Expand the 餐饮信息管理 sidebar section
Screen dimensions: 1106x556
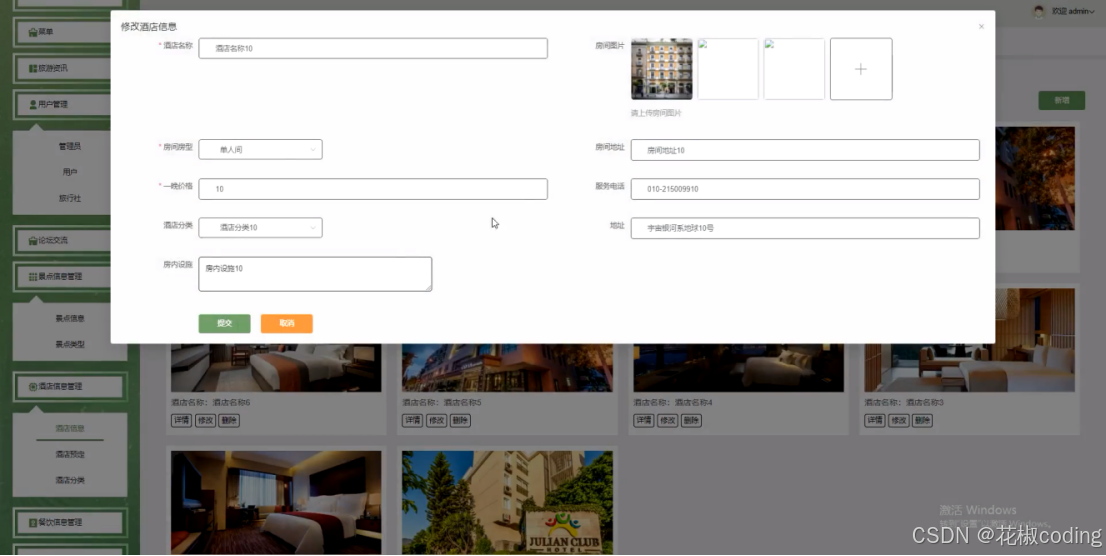(x=69, y=523)
